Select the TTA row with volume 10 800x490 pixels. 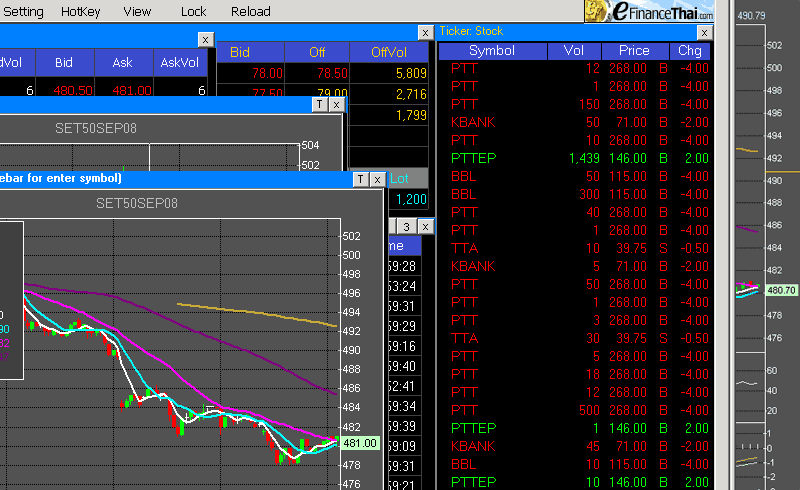pyautogui.click(x=574, y=249)
